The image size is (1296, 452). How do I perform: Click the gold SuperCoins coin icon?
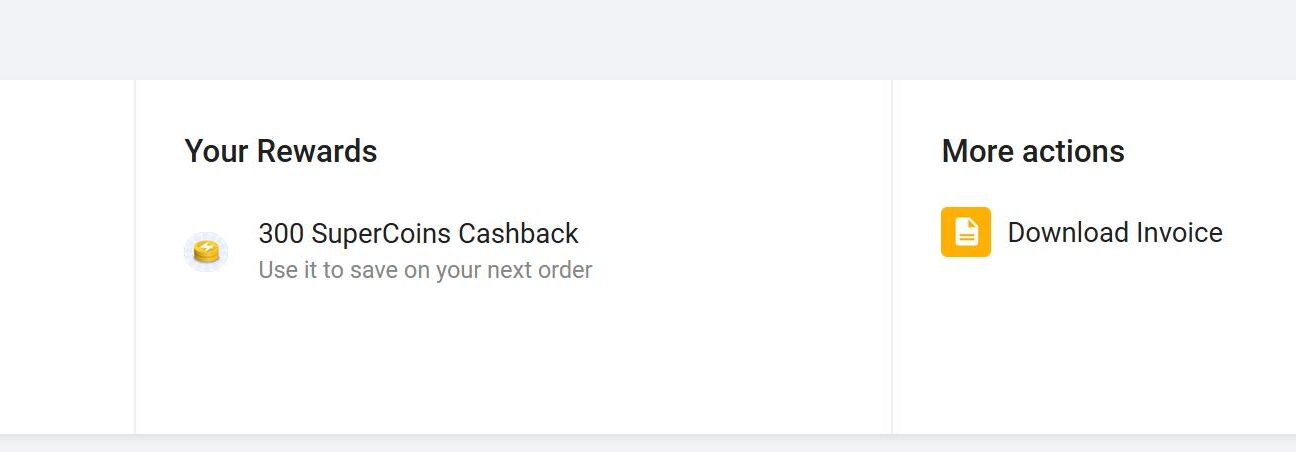[206, 252]
